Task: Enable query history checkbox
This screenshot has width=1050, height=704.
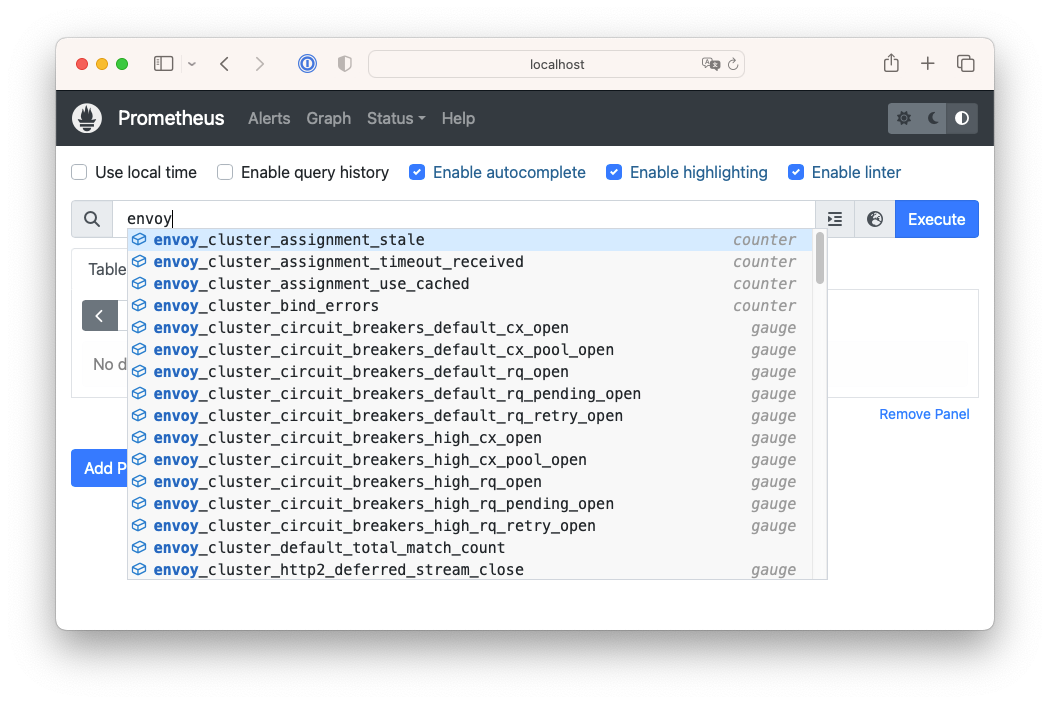Action: click(x=225, y=172)
